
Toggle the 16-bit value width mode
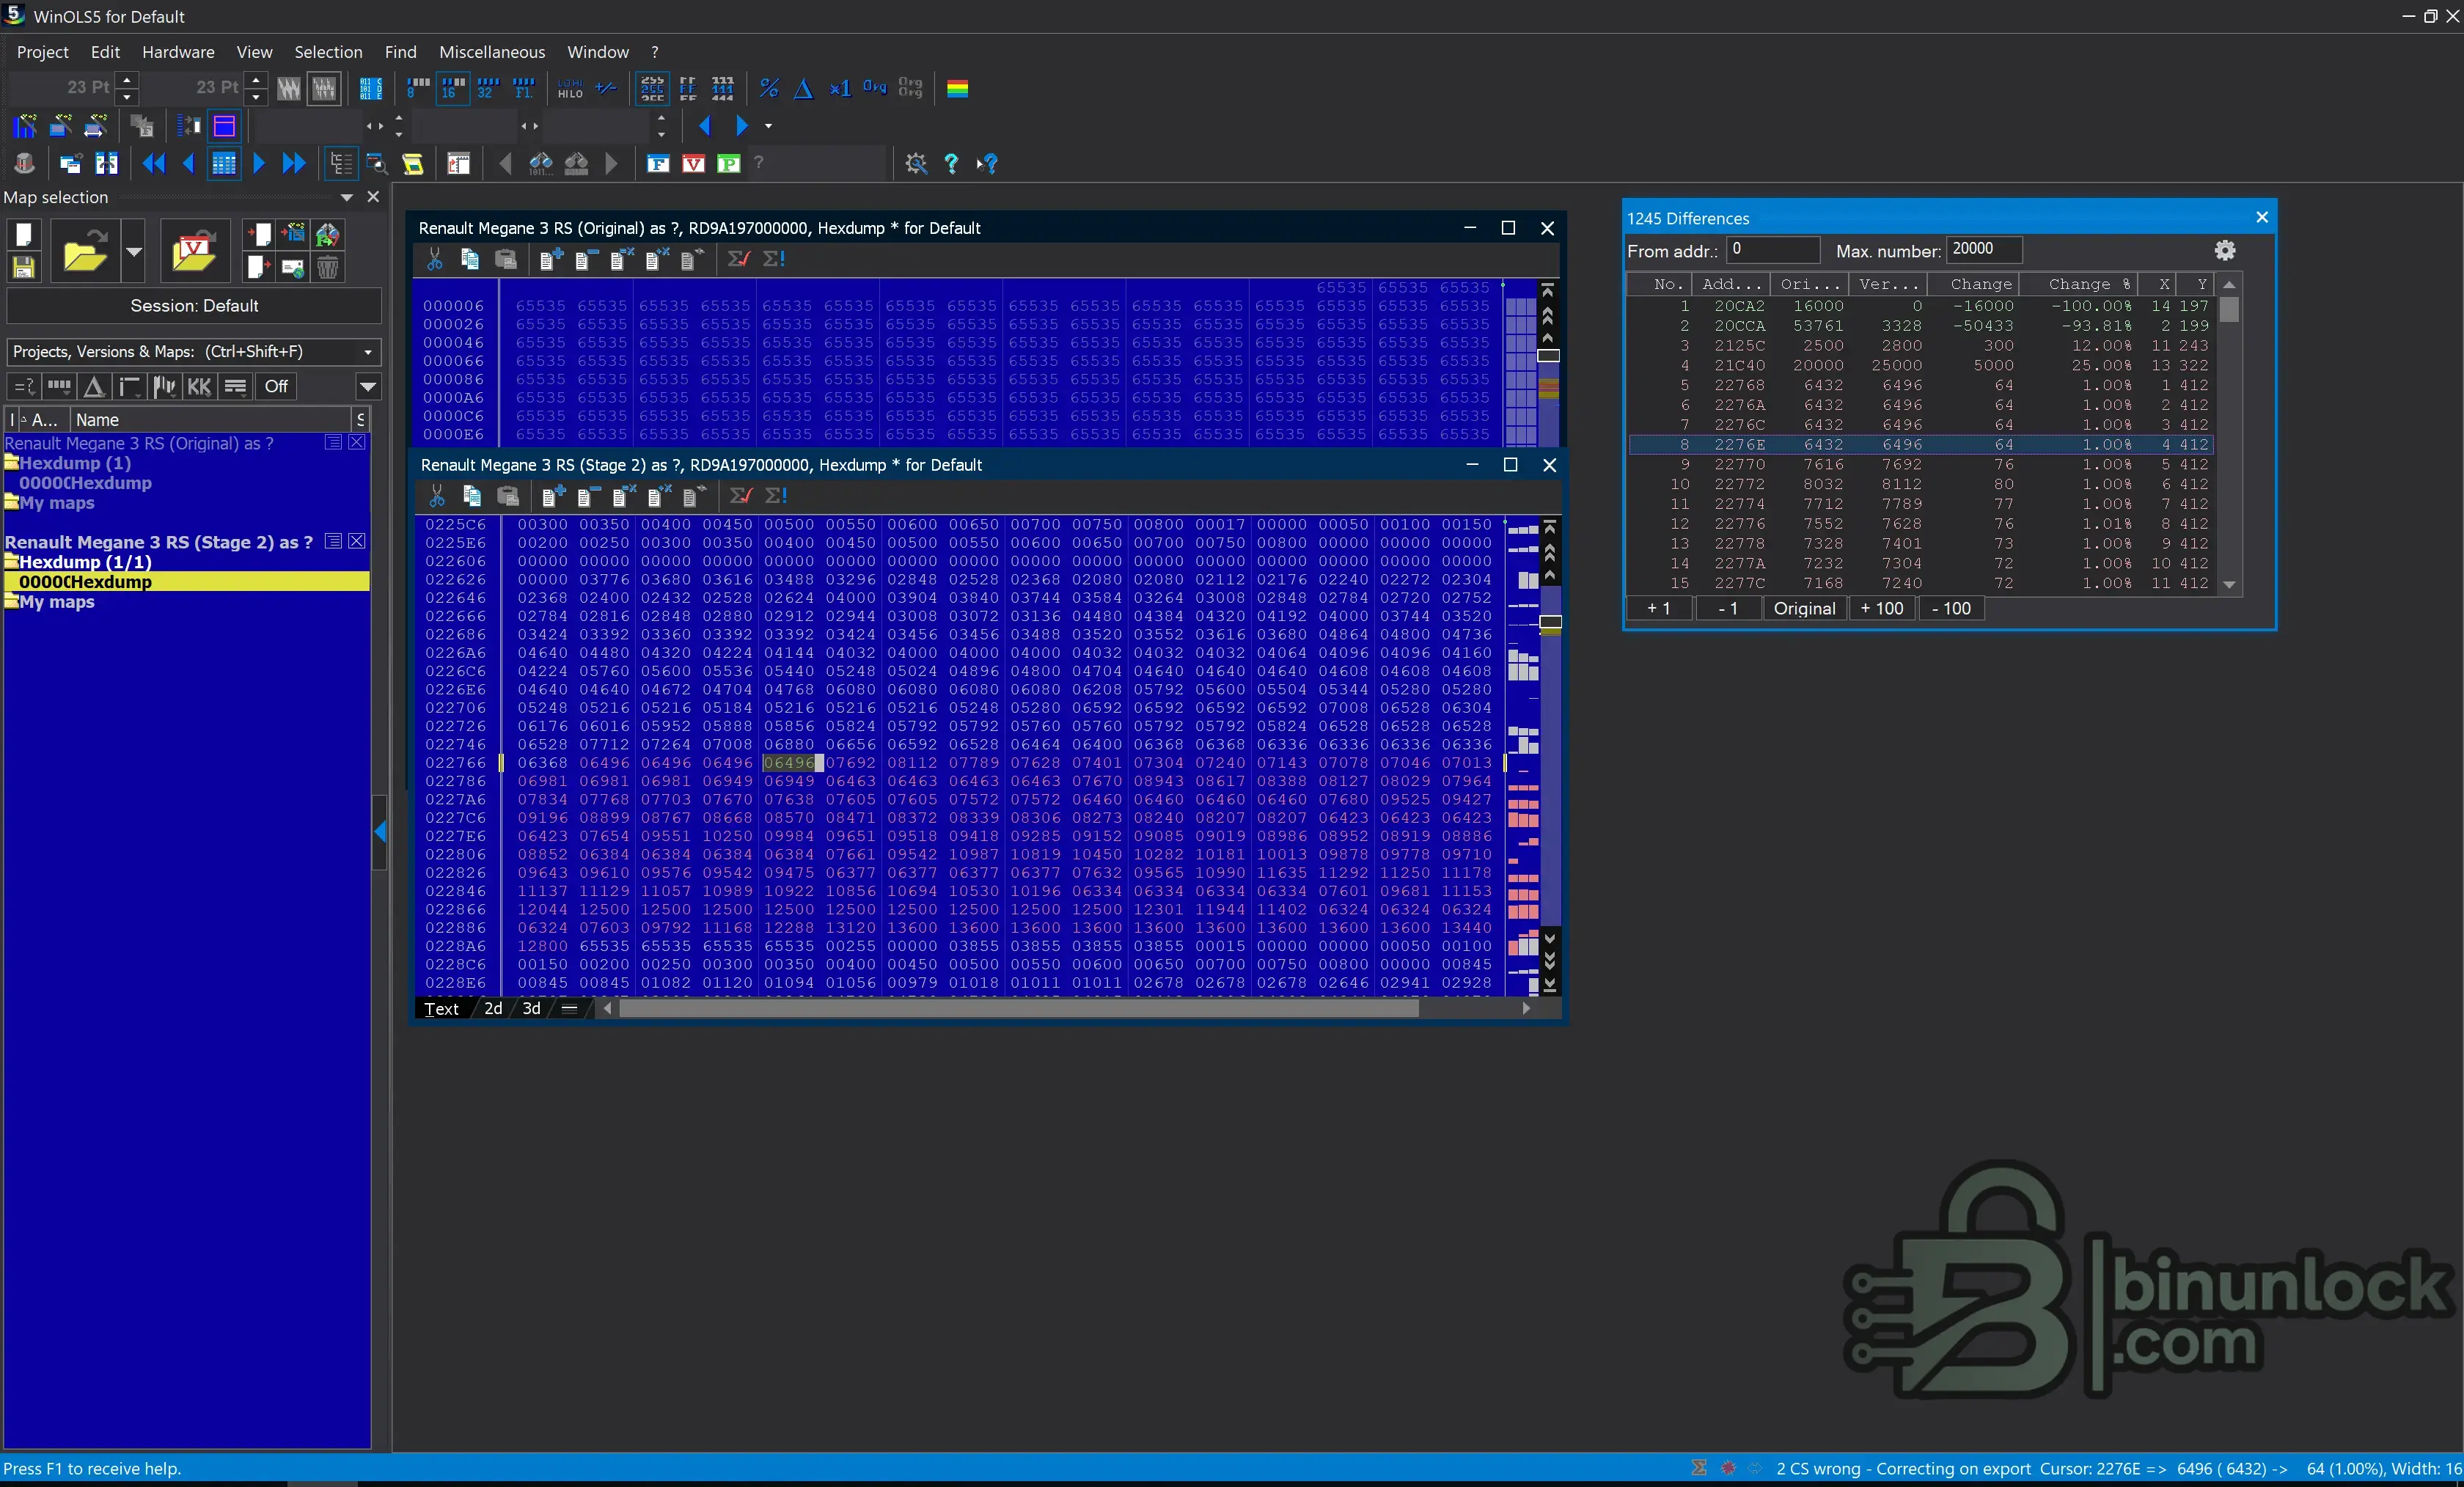(x=453, y=88)
